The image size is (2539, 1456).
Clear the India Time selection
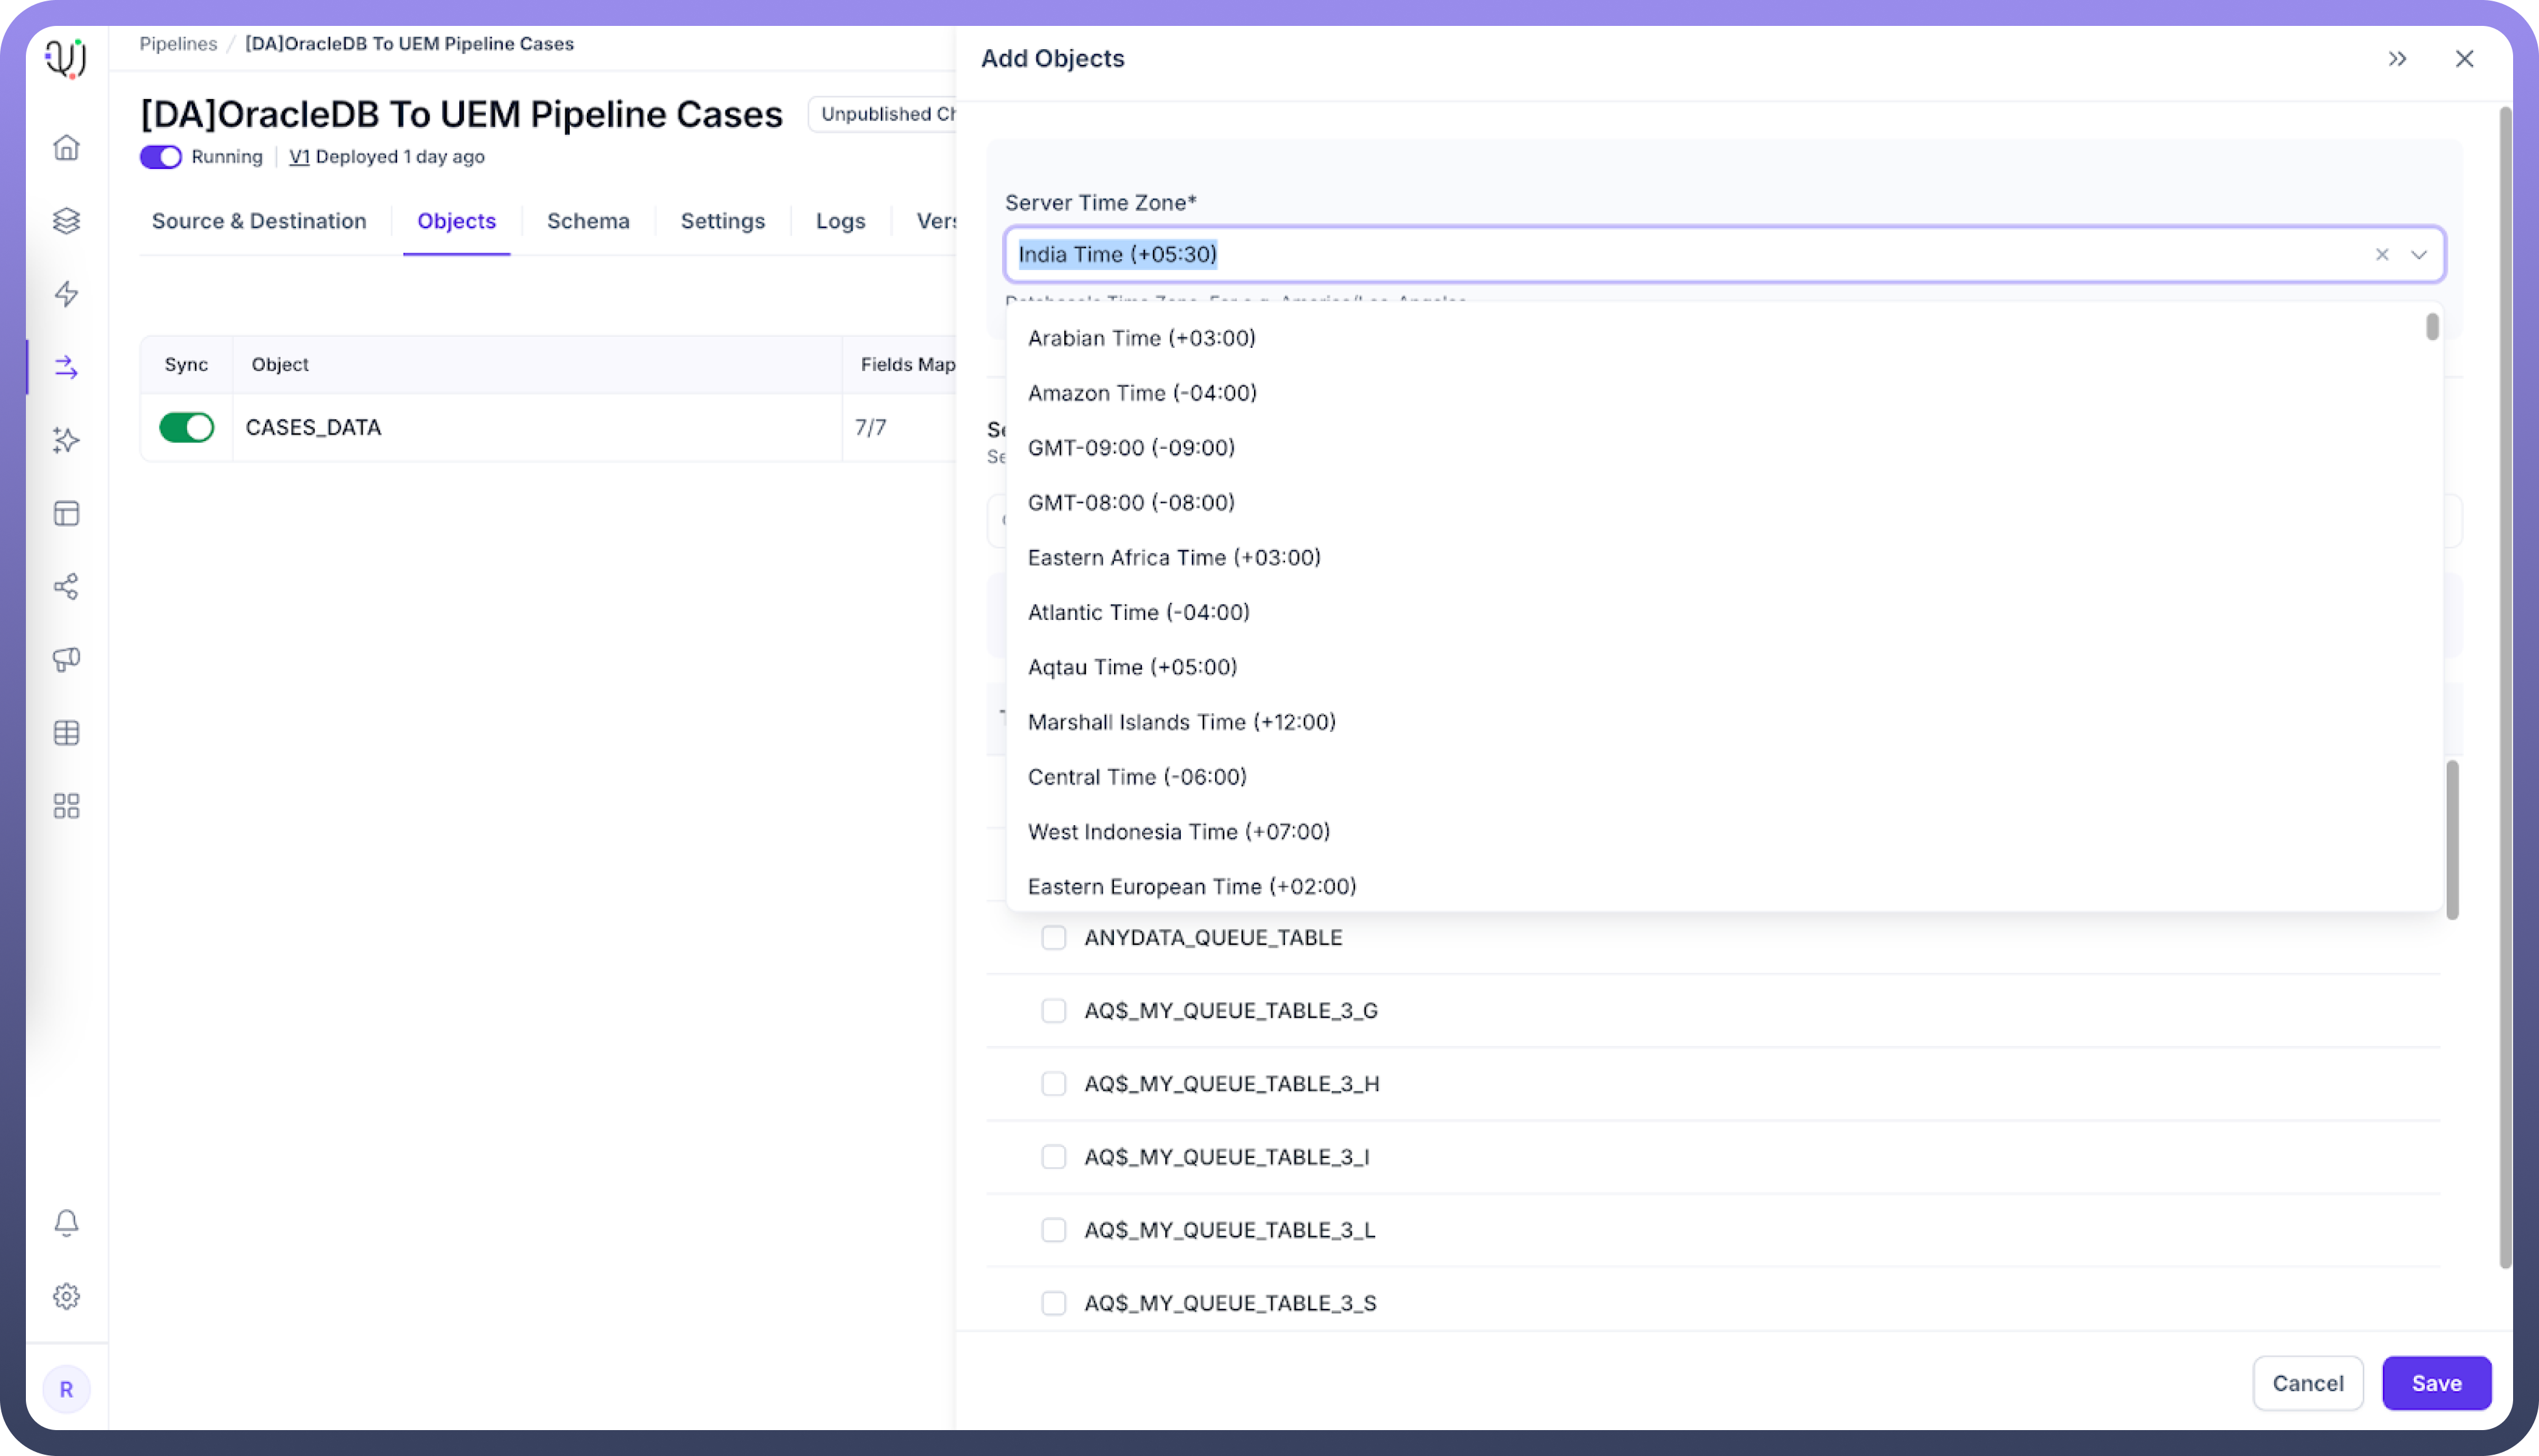(x=2382, y=255)
